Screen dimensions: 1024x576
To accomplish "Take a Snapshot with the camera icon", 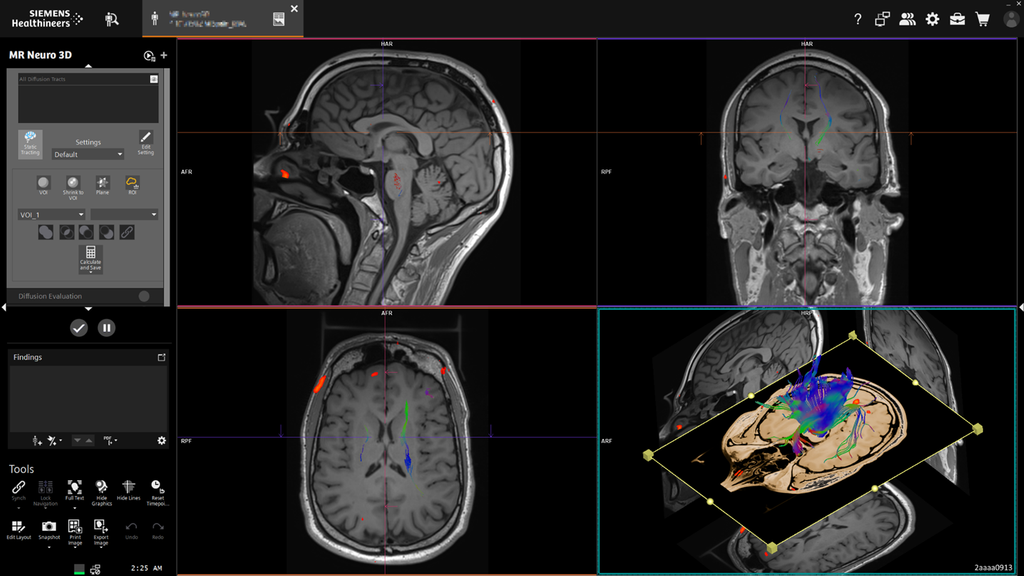I will coord(48,527).
